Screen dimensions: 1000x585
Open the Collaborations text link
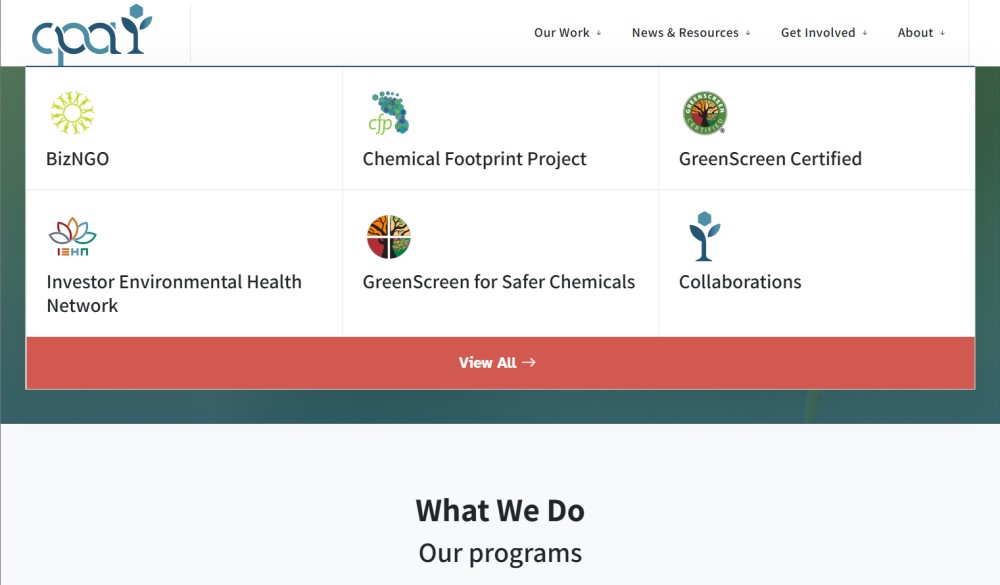[x=740, y=282]
